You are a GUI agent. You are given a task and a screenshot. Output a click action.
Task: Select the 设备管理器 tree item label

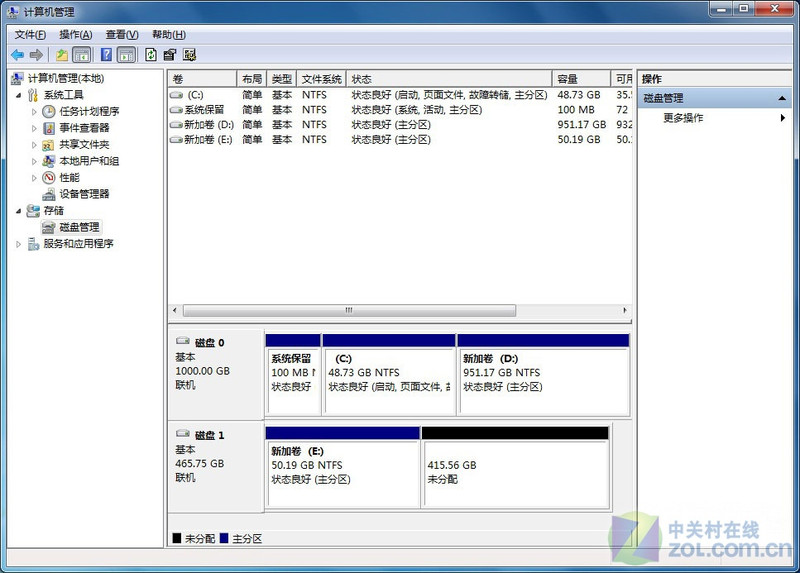tap(84, 194)
